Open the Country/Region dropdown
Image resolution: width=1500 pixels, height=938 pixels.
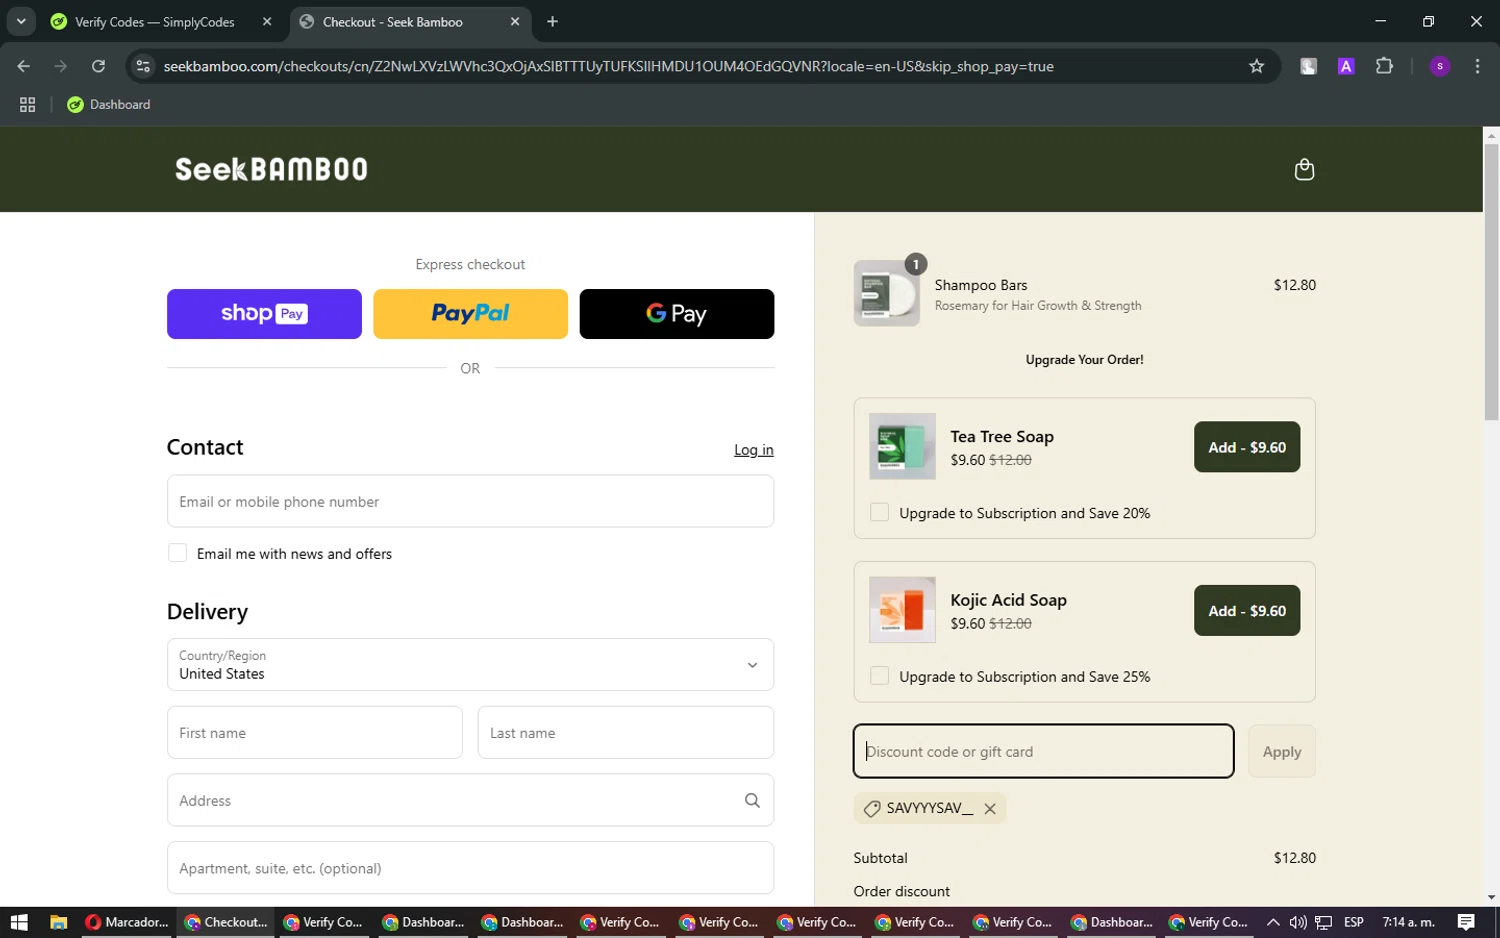coord(470,665)
